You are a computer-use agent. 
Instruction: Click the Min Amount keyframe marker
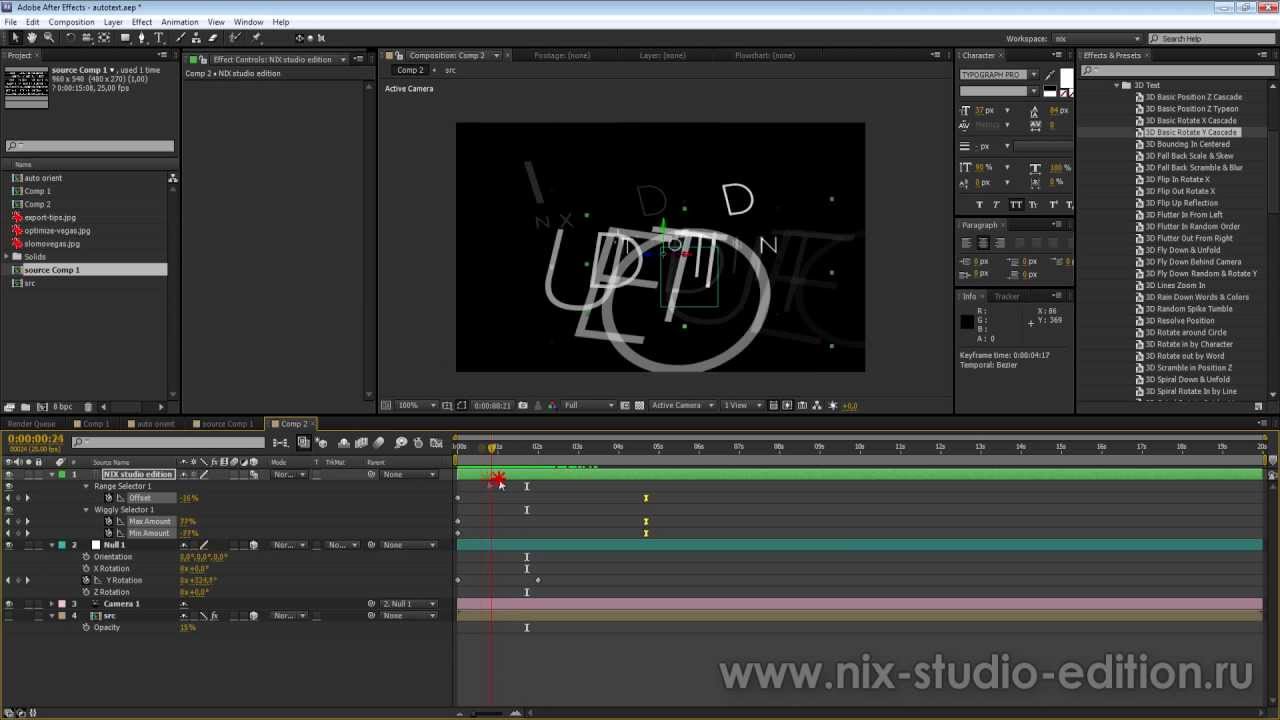pos(646,534)
